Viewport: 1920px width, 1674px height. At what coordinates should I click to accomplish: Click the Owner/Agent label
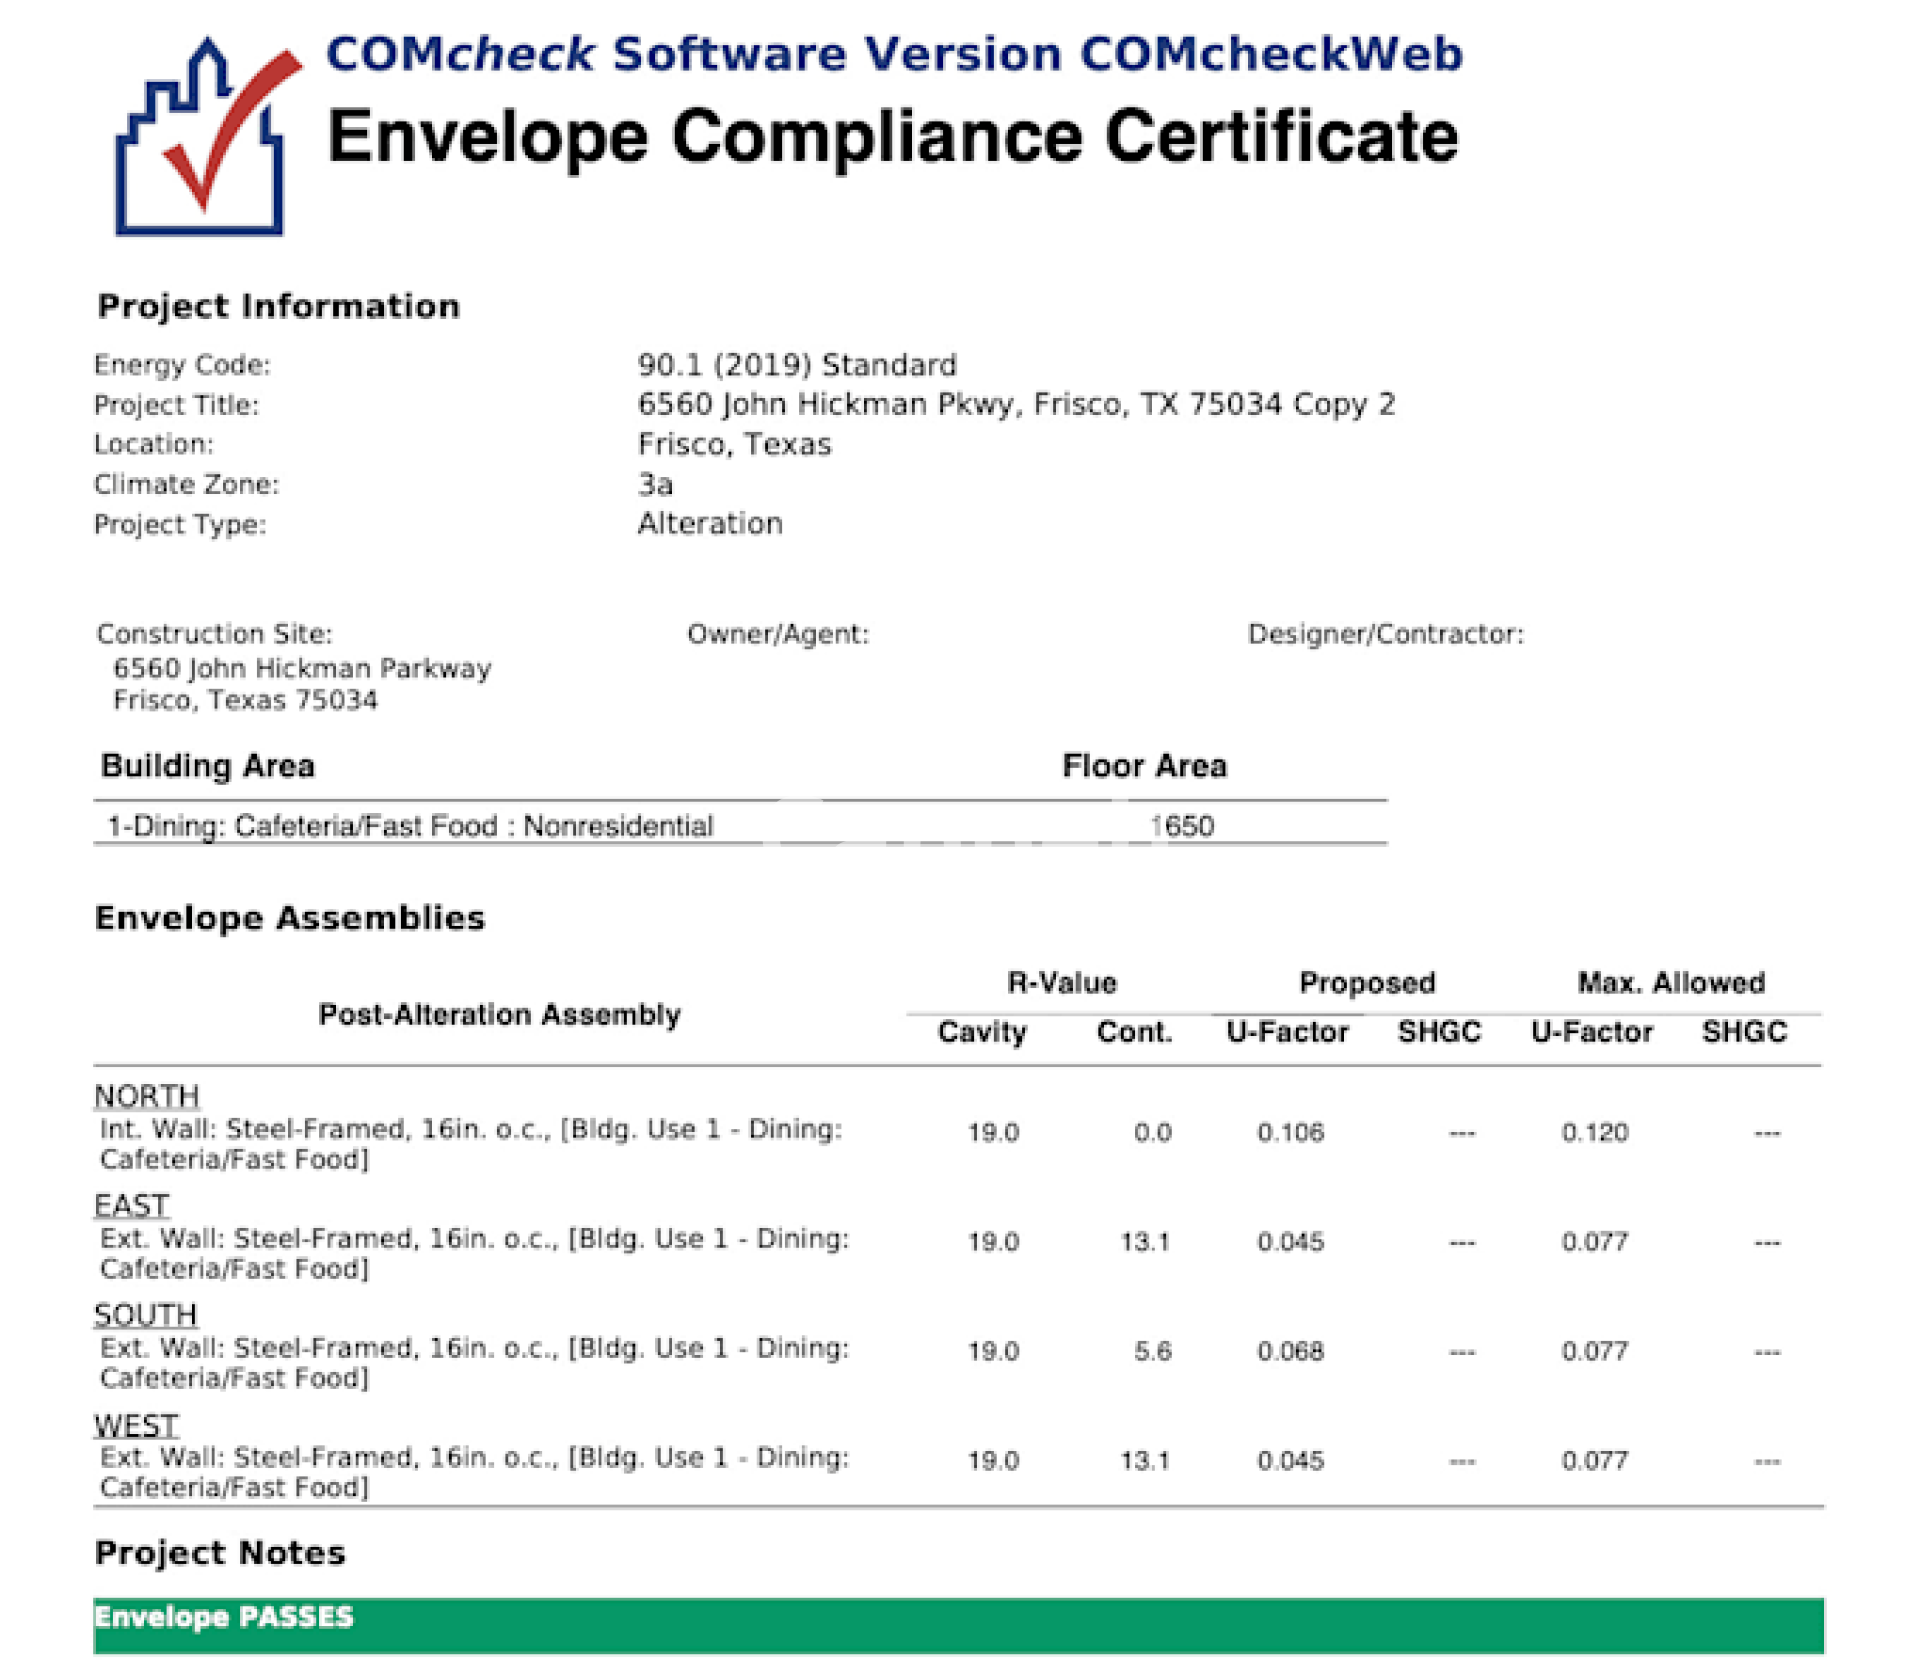click(x=777, y=634)
